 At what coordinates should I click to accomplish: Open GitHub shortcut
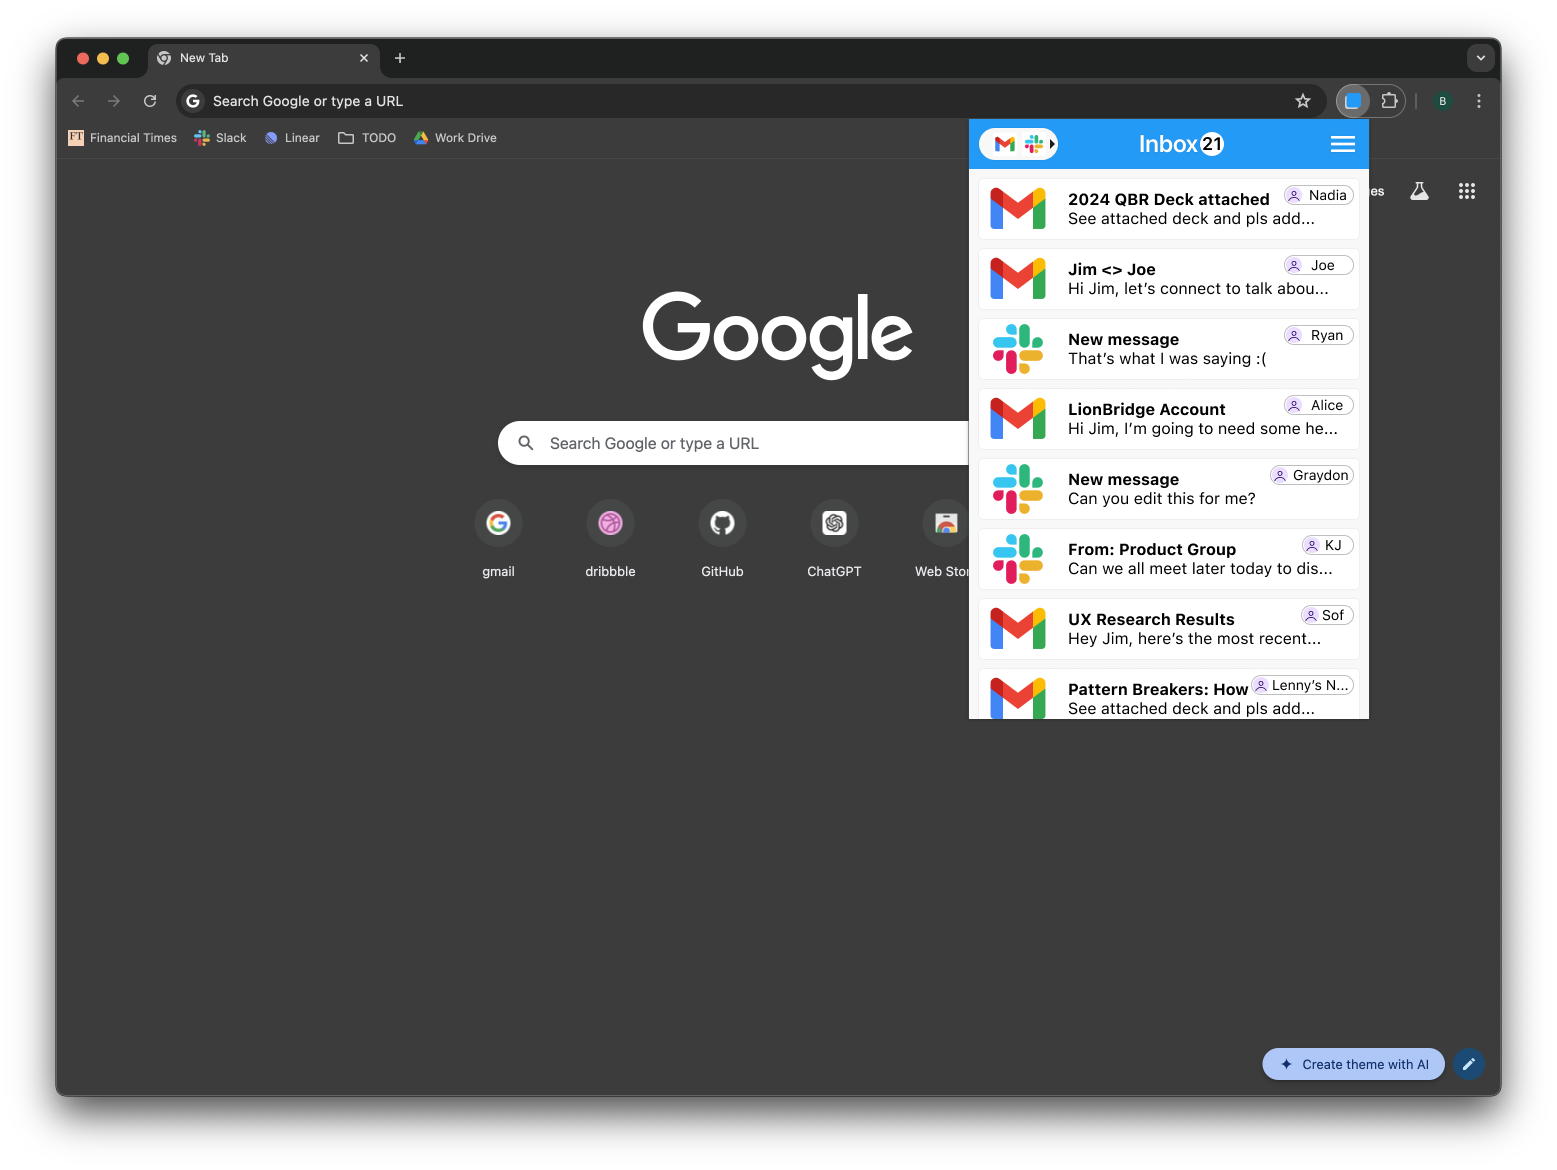click(x=722, y=539)
